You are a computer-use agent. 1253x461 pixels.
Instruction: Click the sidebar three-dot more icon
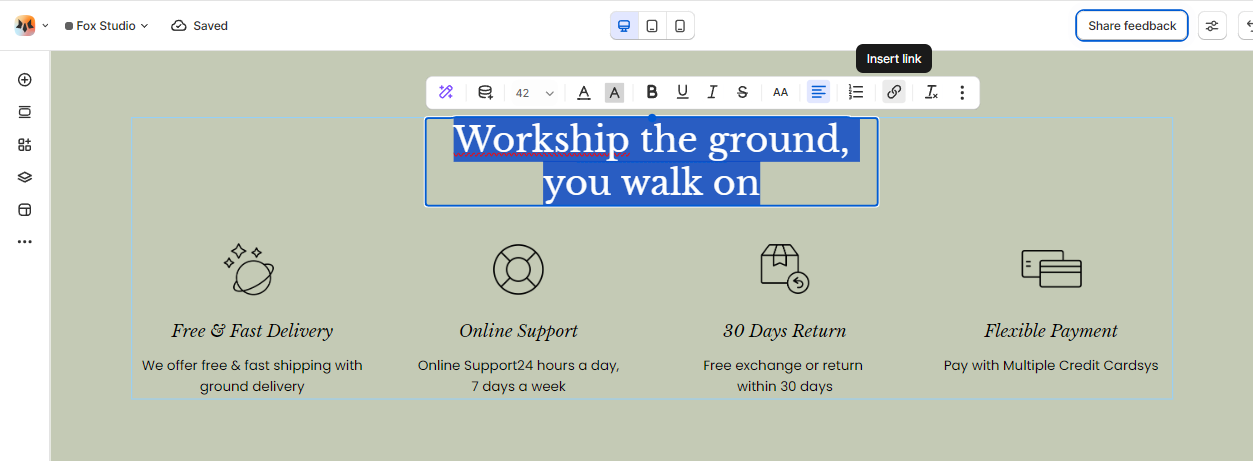[x=25, y=242]
